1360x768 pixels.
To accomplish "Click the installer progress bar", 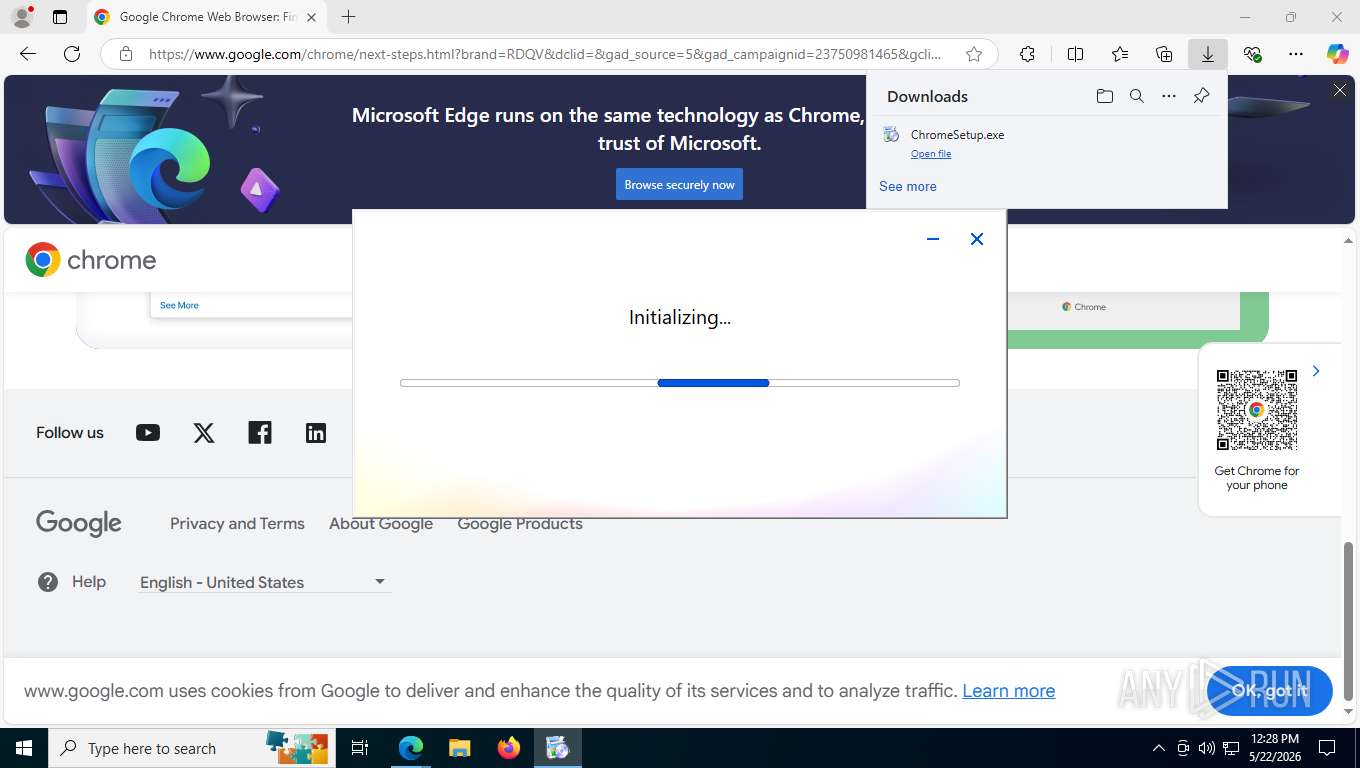I will 680,383.
